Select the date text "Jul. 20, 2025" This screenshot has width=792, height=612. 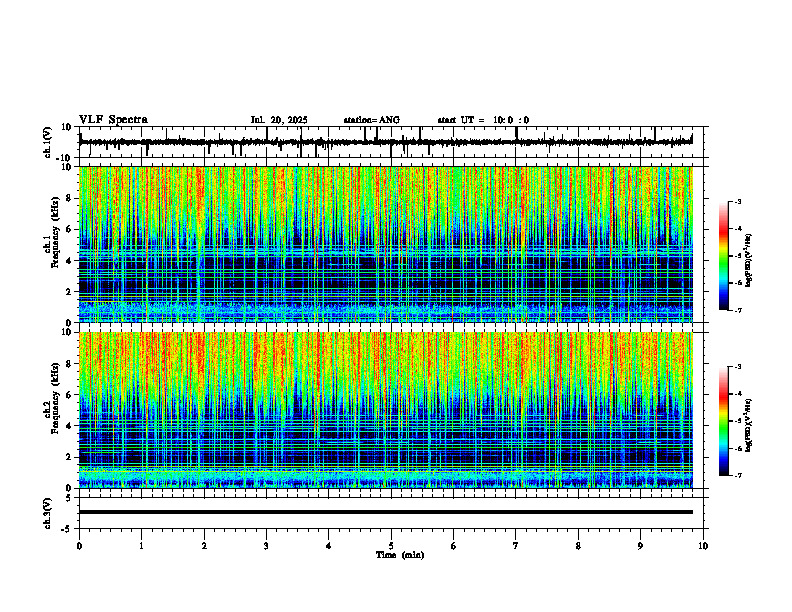pos(279,120)
